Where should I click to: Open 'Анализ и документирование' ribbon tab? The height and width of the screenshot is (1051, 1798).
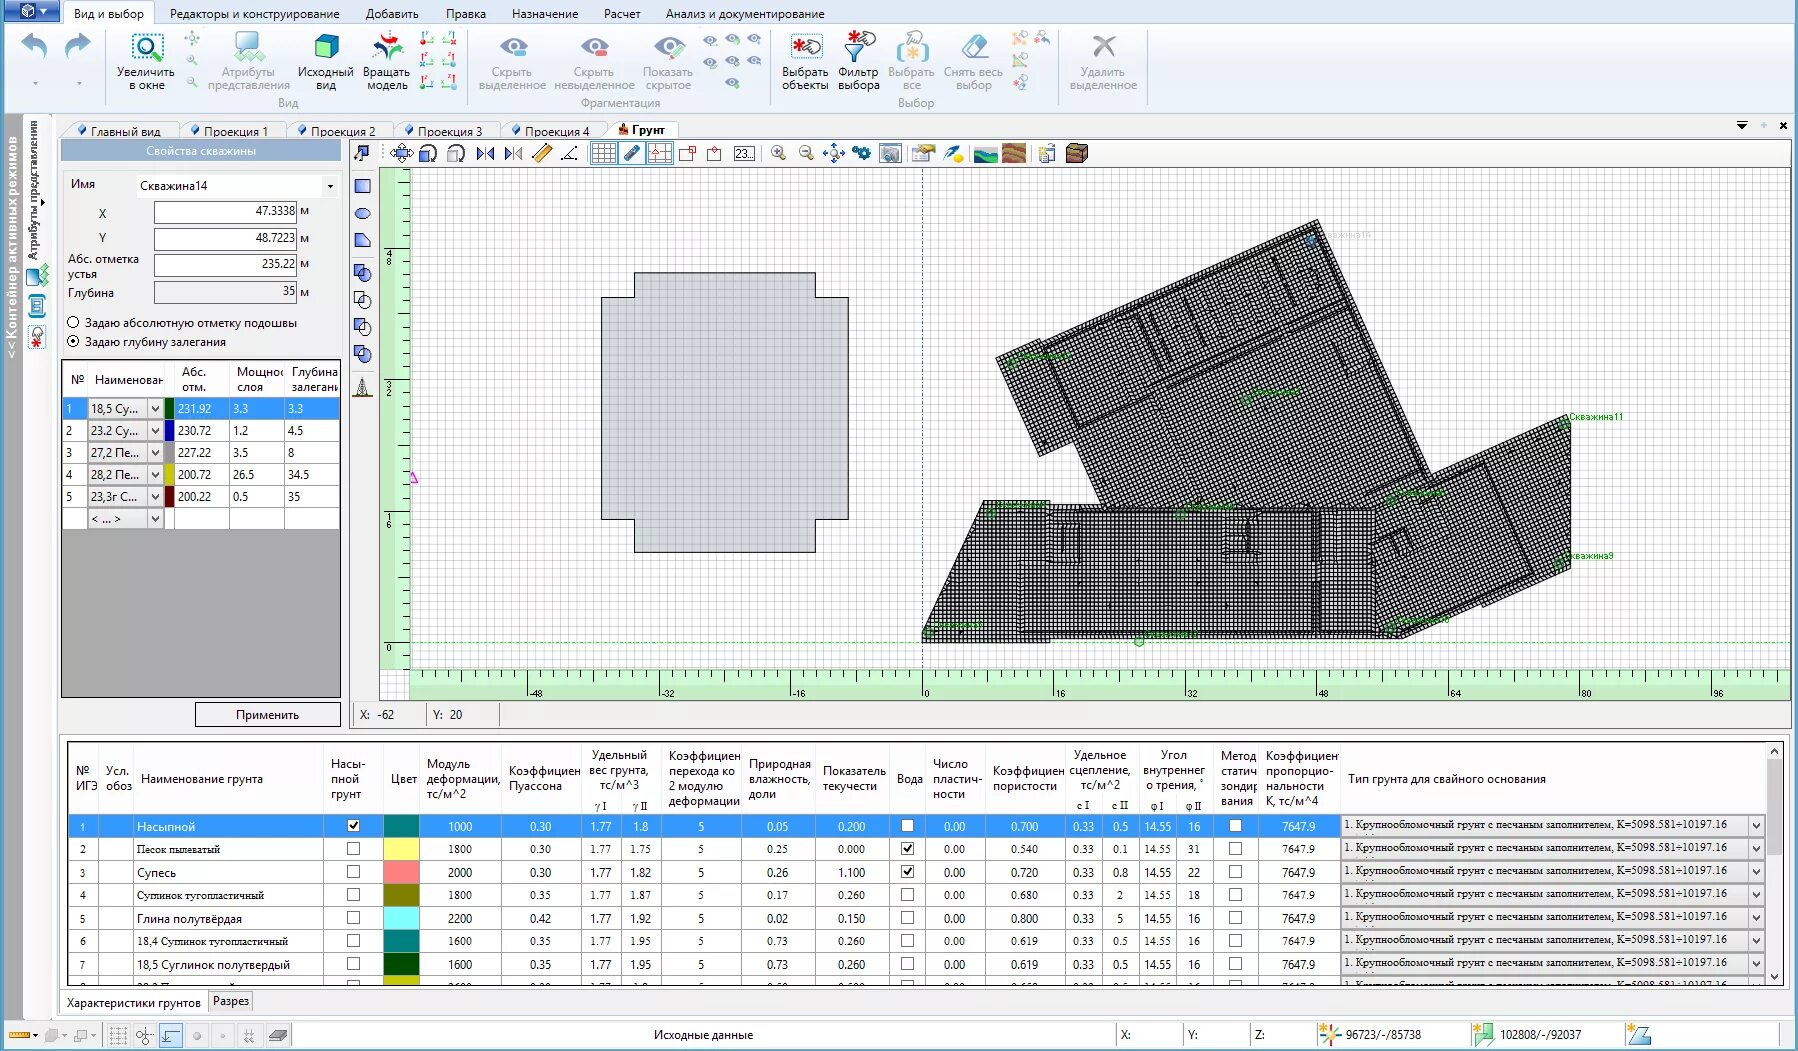(745, 14)
